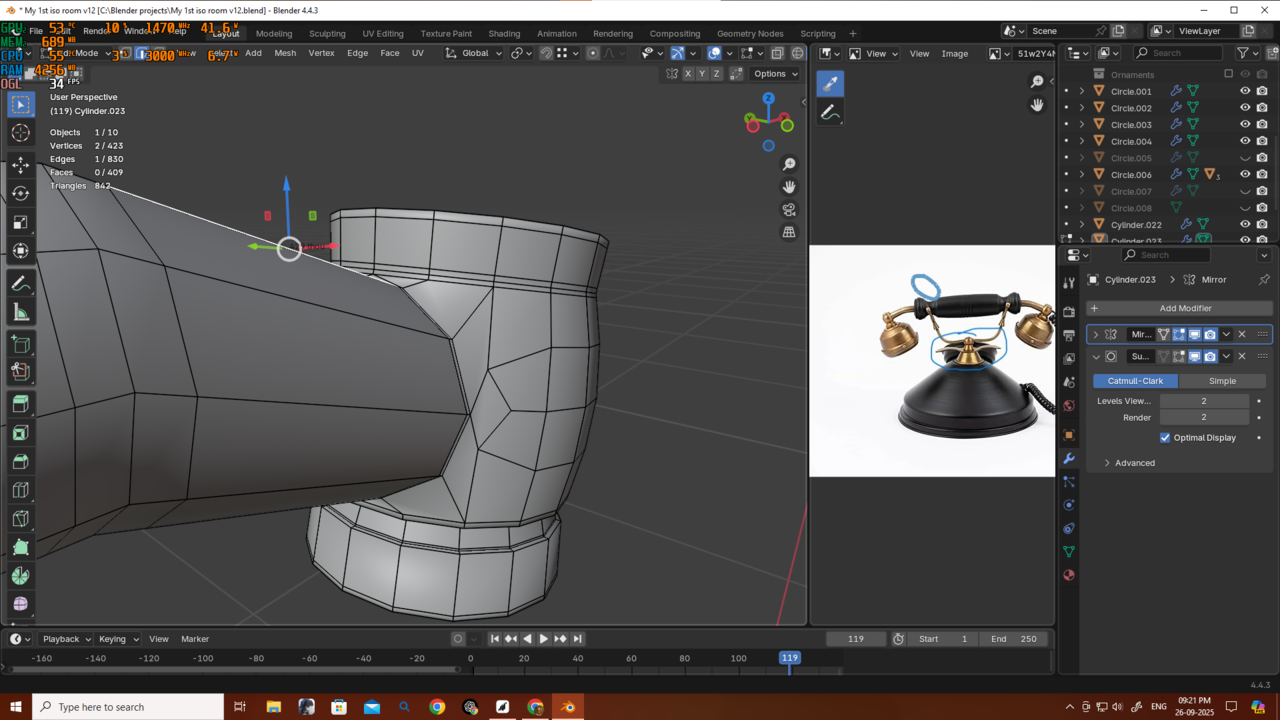
Task: Toggle camera view in the viewport
Action: click(789, 209)
